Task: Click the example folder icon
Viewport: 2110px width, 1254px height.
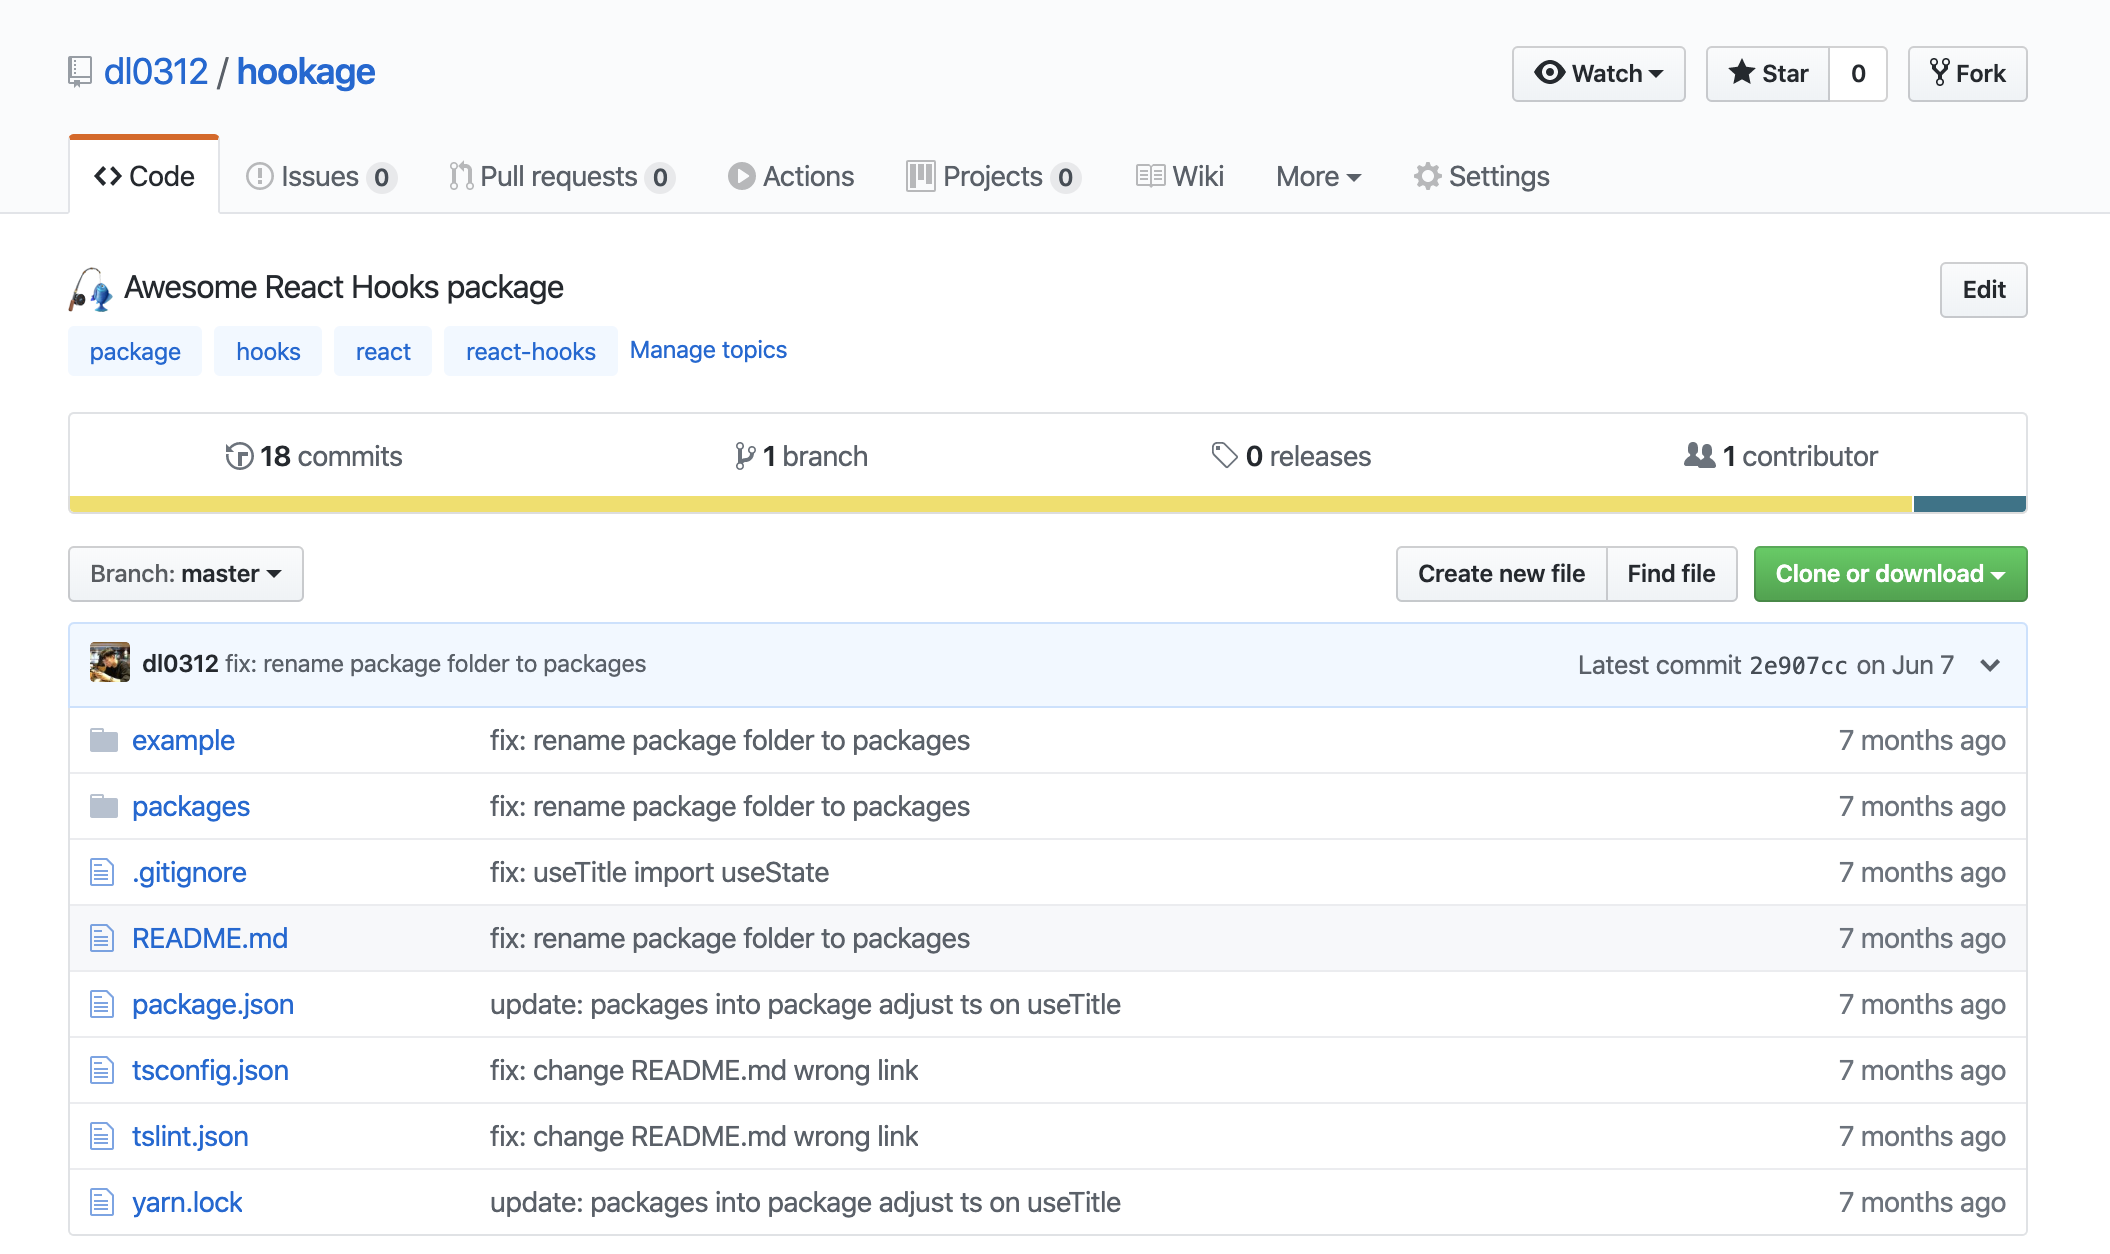Action: [104, 740]
